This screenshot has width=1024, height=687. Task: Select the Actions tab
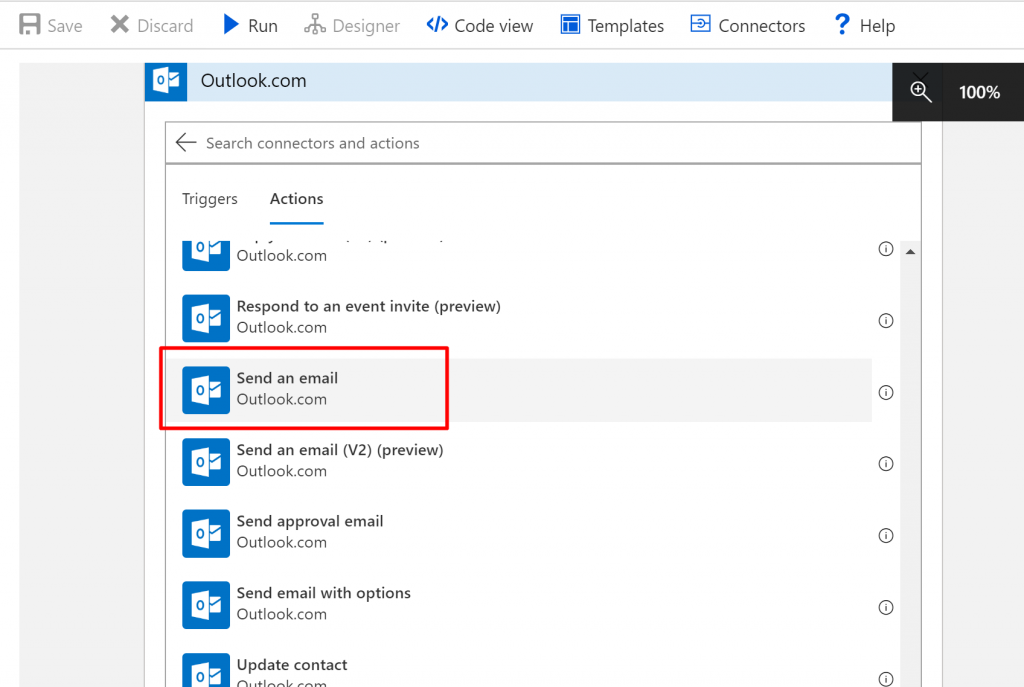(x=296, y=199)
